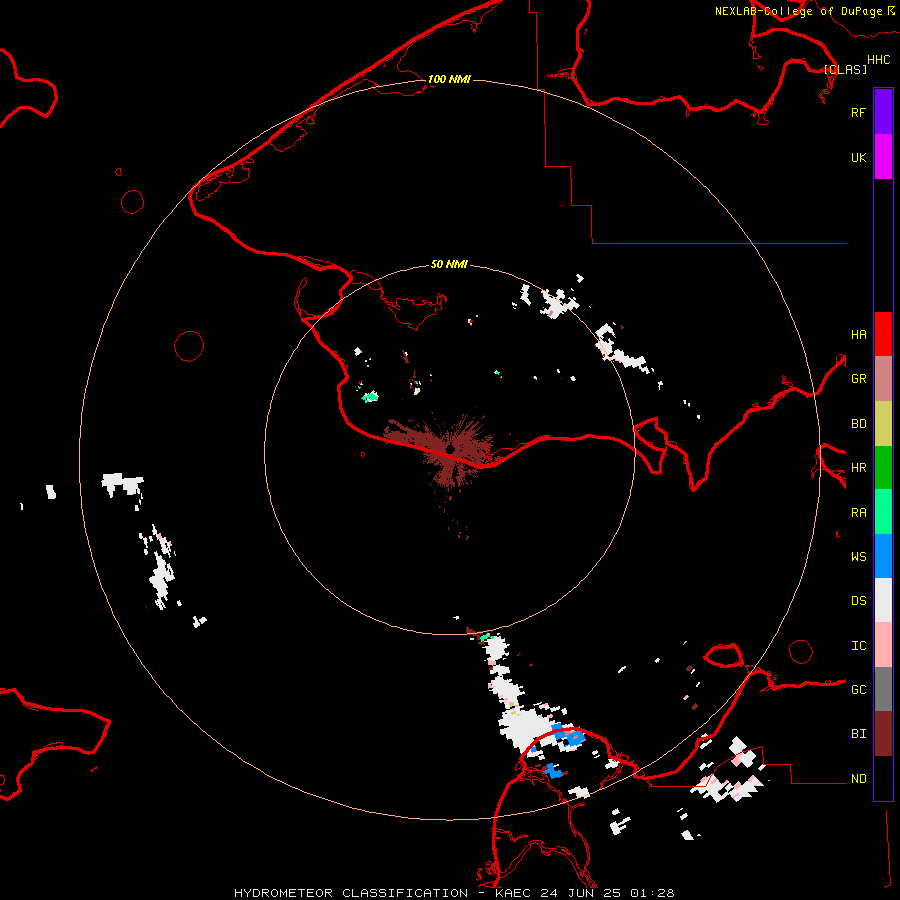The image size is (900, 900).
Task: Click the RA legend label
Action: point(858,512)
